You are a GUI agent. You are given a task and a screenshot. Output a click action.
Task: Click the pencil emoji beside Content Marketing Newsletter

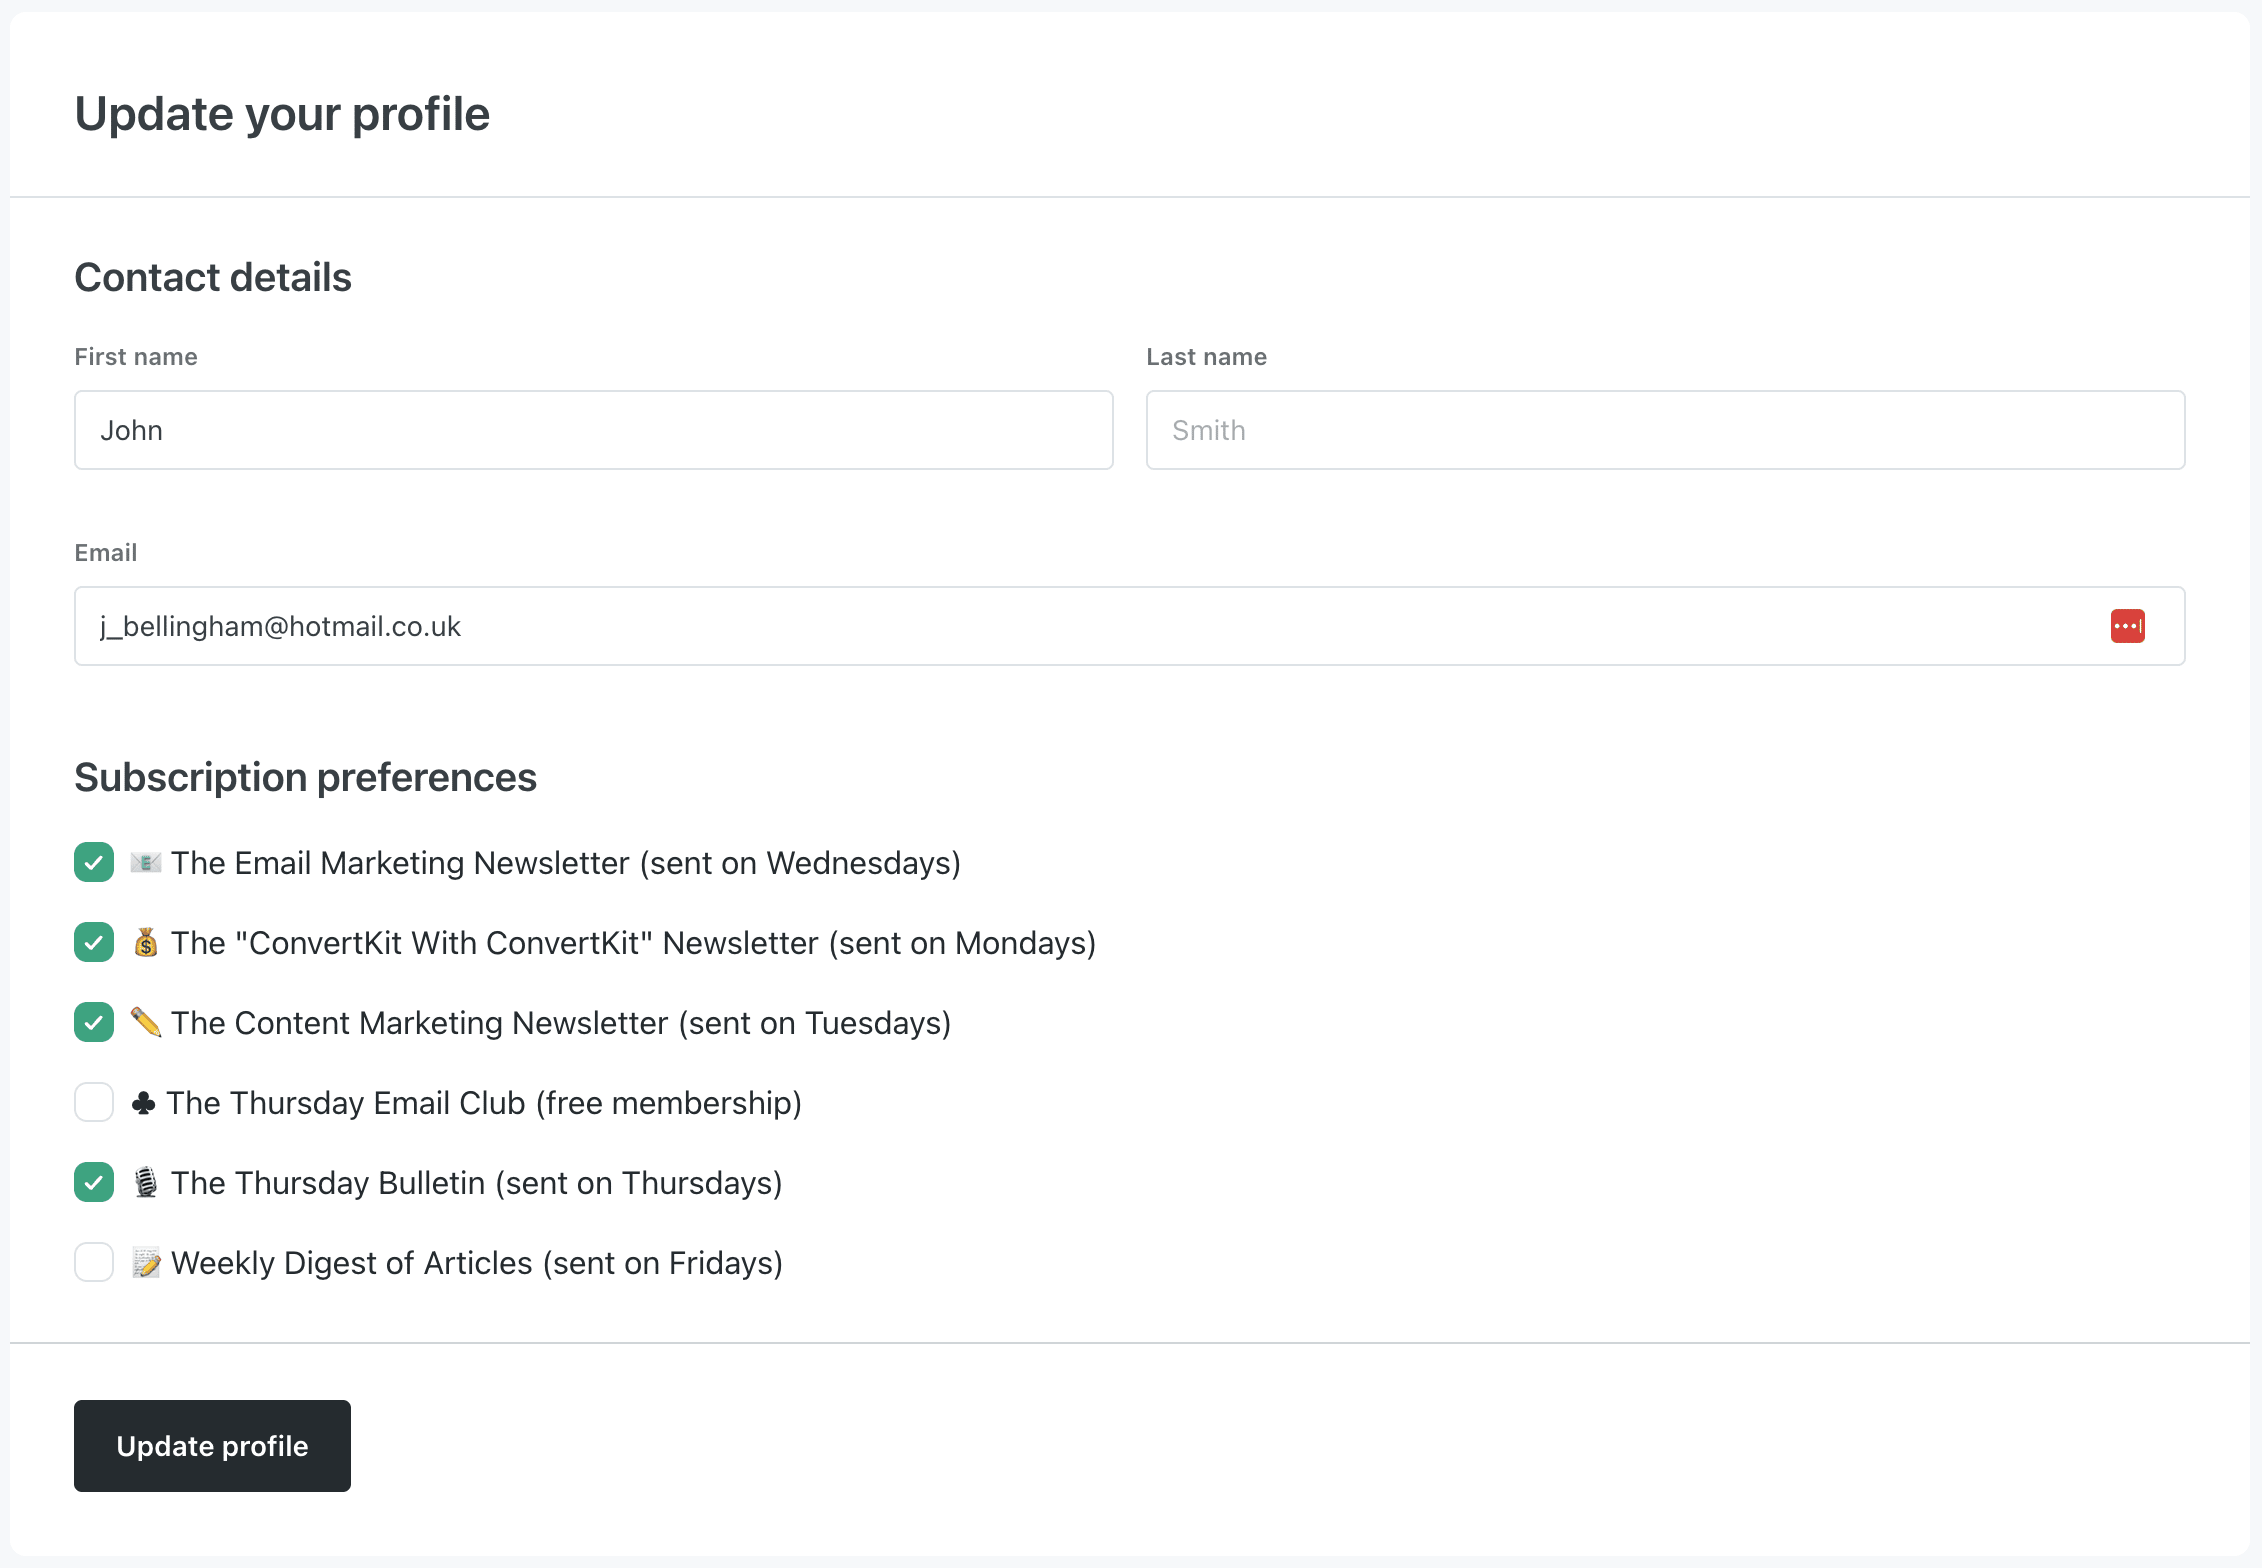coord(146,1022)
